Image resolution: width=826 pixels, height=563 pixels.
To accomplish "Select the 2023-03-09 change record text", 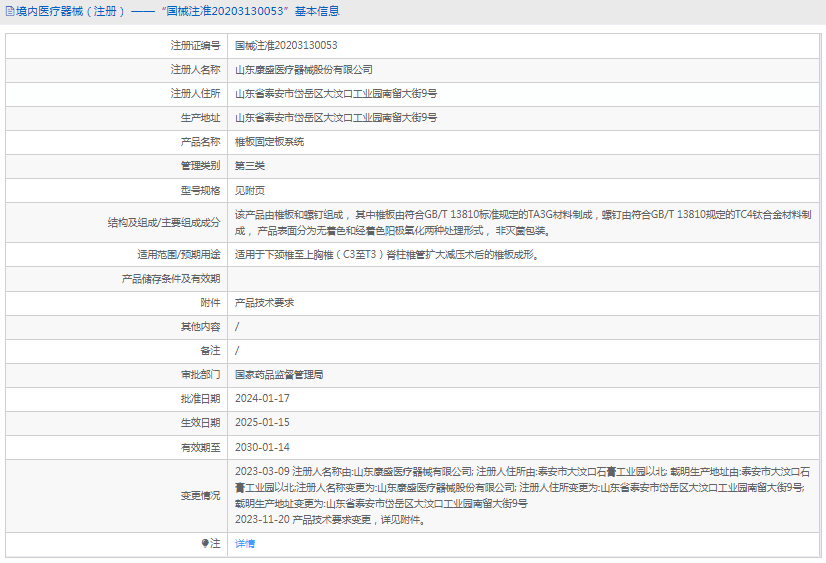I will (523, 488).
